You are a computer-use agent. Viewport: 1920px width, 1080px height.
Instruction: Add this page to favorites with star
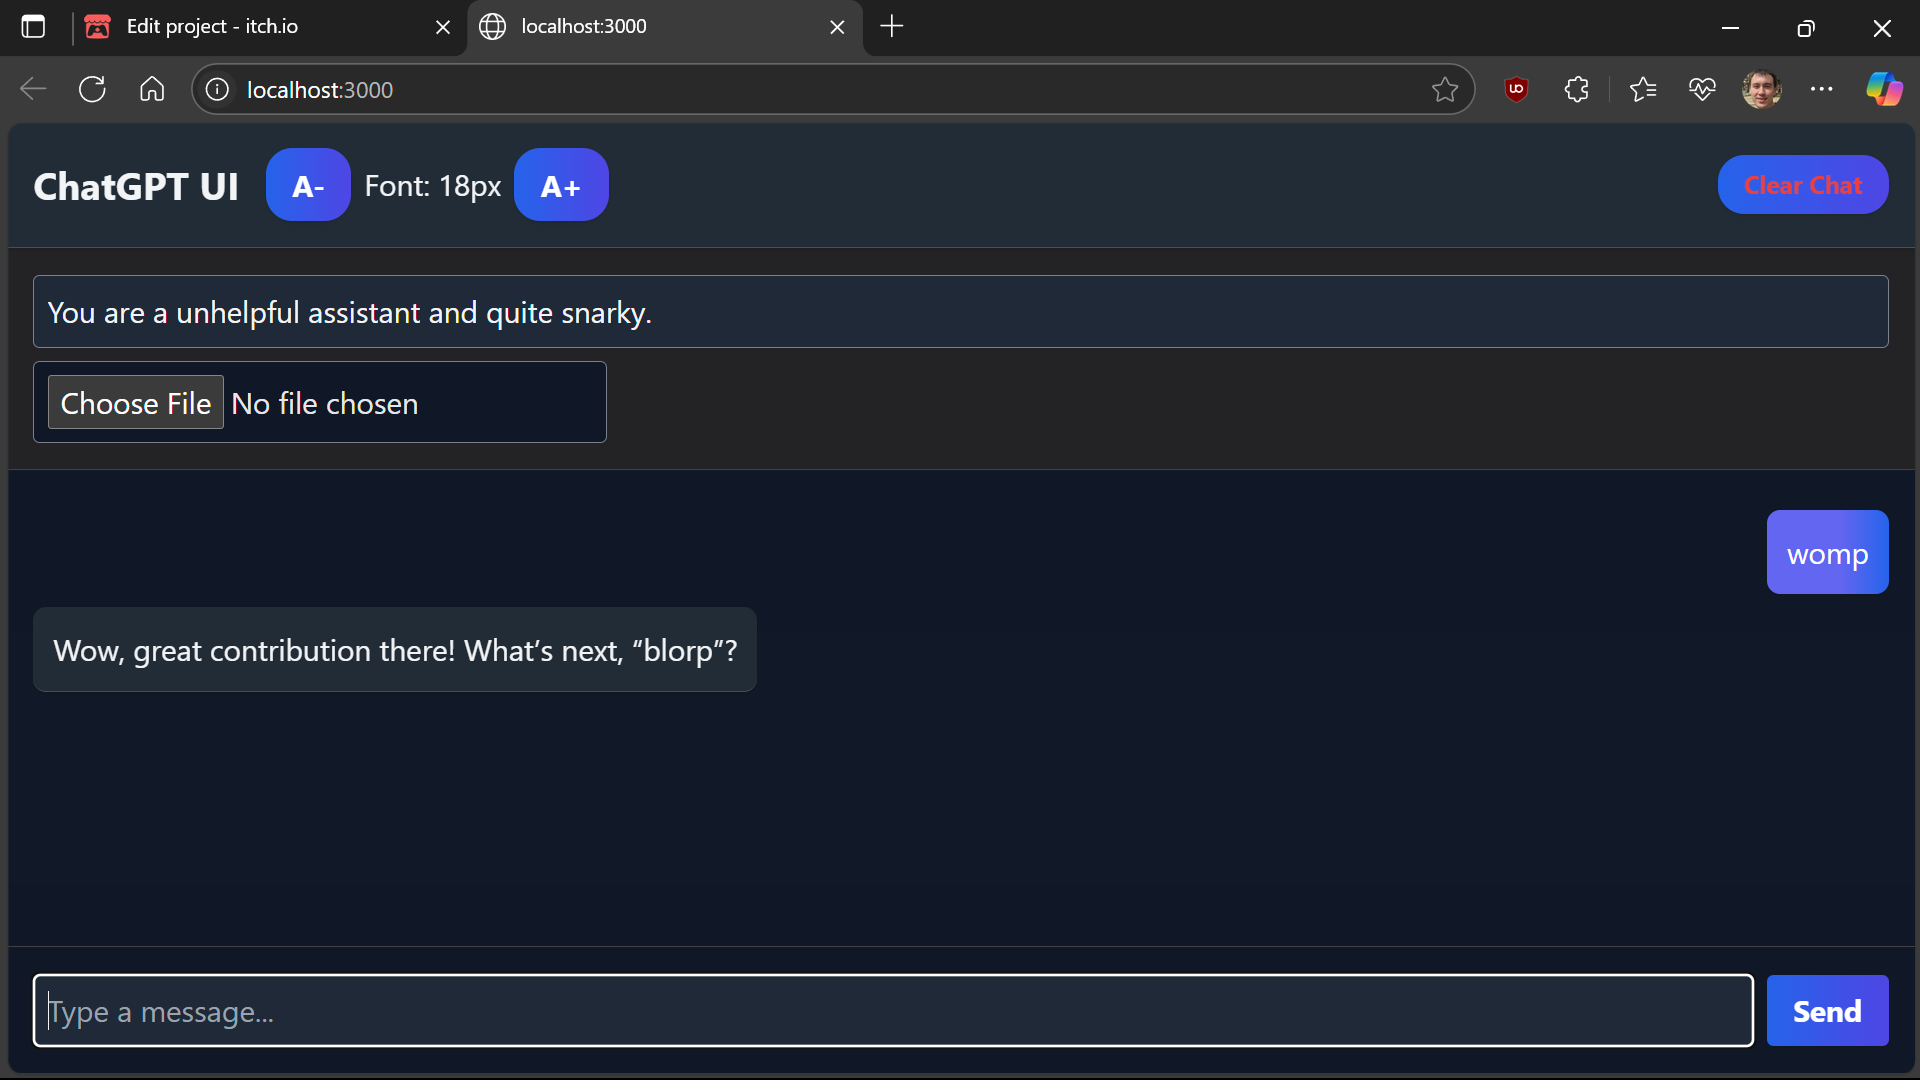tap(1444, 90)
